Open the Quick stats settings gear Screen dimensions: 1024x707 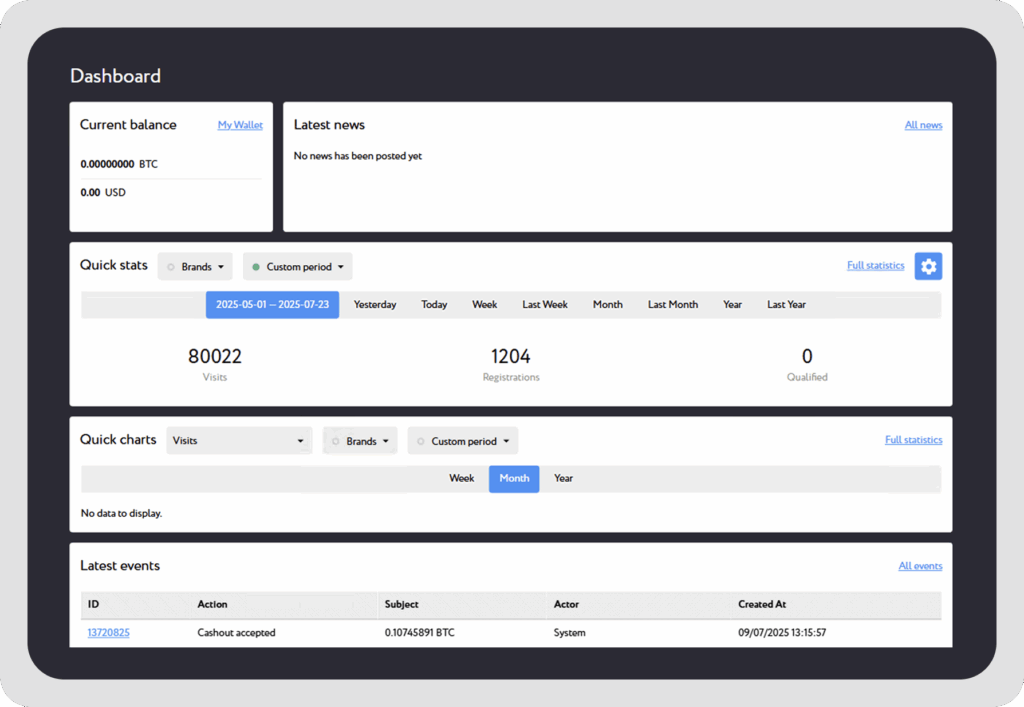pyautogui.click(x=928, y=266)
